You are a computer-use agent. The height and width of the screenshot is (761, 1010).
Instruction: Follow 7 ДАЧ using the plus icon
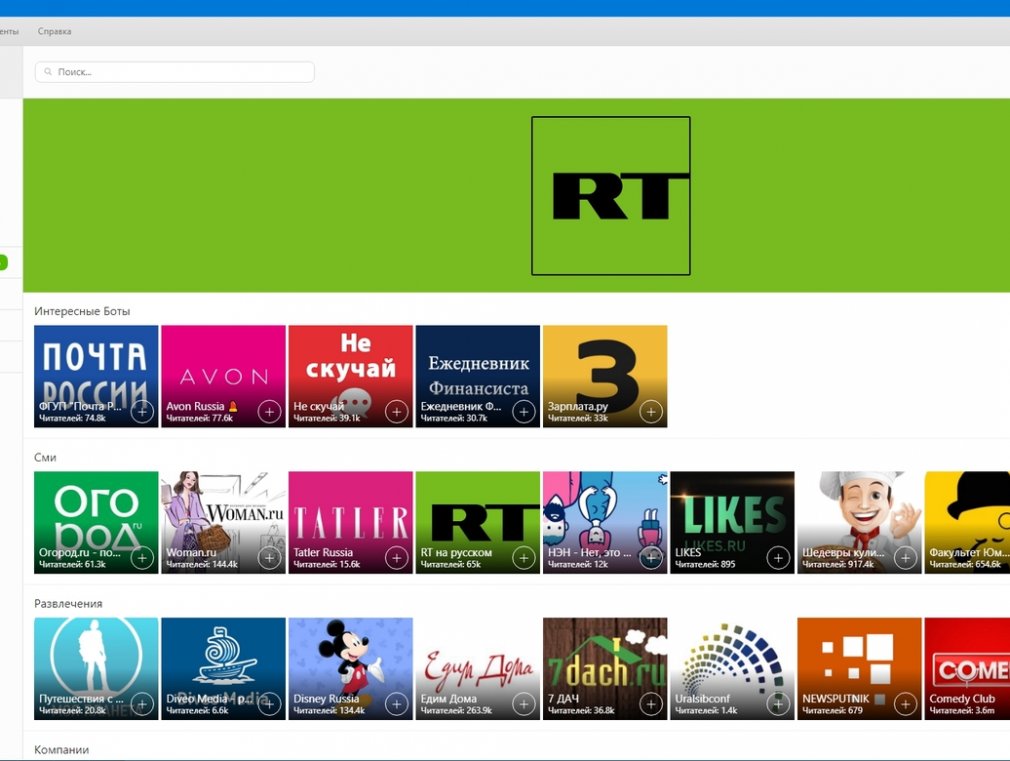click(x=651, y=704)
